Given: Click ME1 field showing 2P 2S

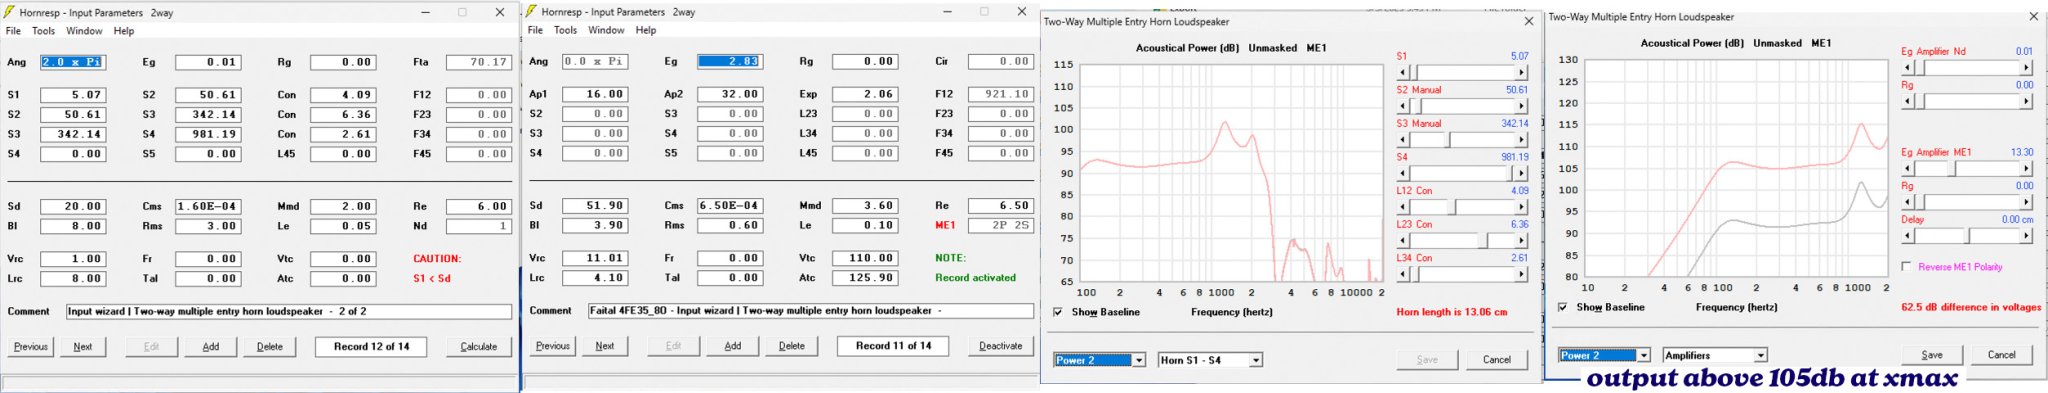Looking at the screenshot, I should click(x=1001, y=225).
